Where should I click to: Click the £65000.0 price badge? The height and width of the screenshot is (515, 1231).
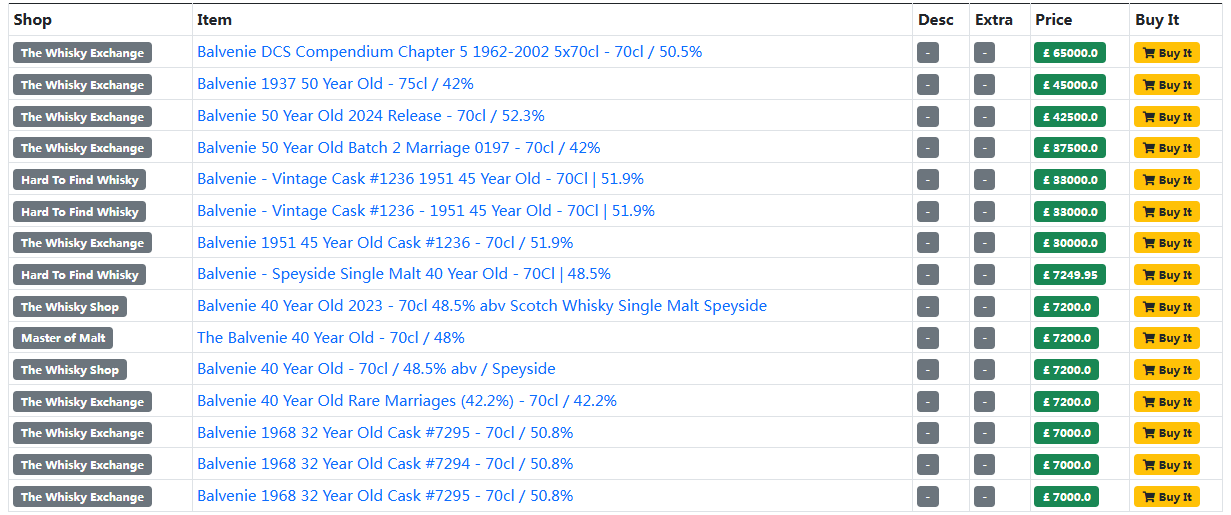pyautogui.click(x=1069, y=53)
